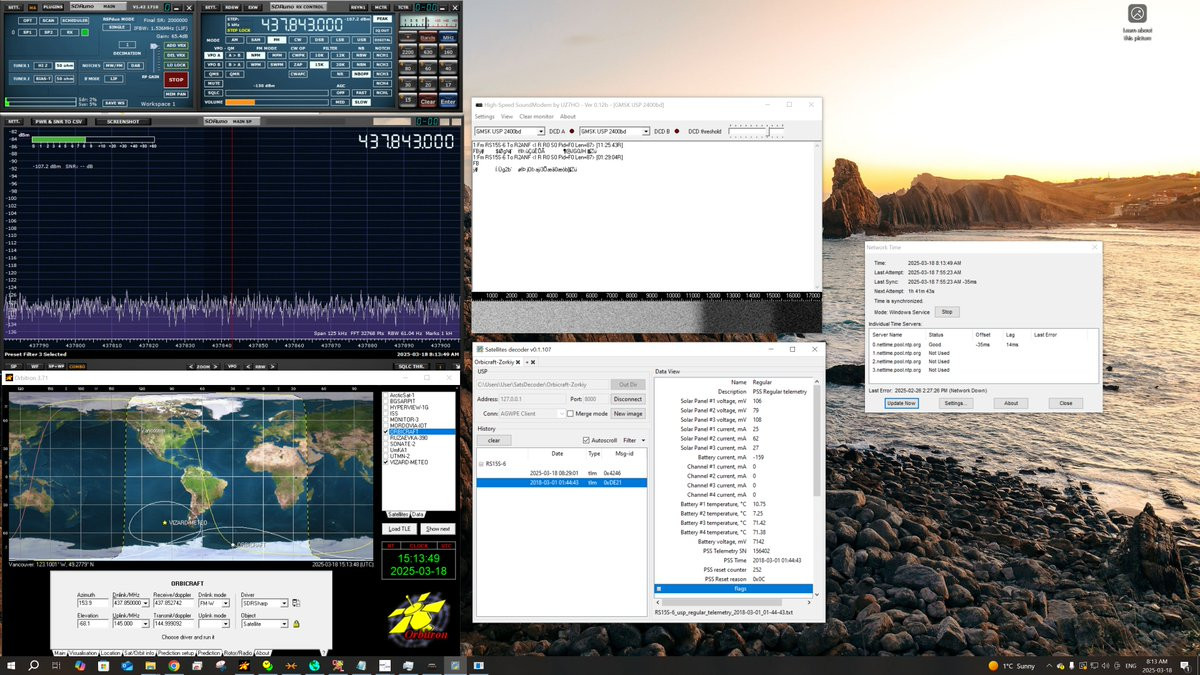Switch to Location tab in Orbitron
The height and width of the screenshot is (675, 1200).
110,653
